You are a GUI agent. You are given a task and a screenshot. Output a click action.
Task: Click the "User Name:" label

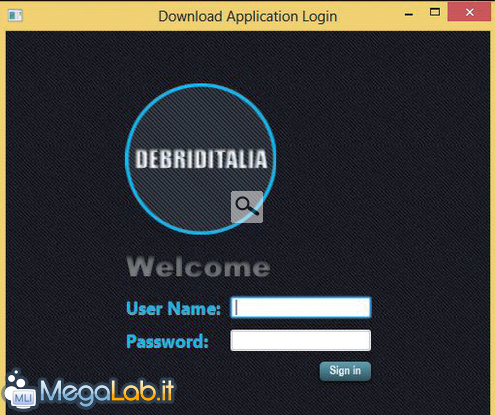(x=173, y=308)
